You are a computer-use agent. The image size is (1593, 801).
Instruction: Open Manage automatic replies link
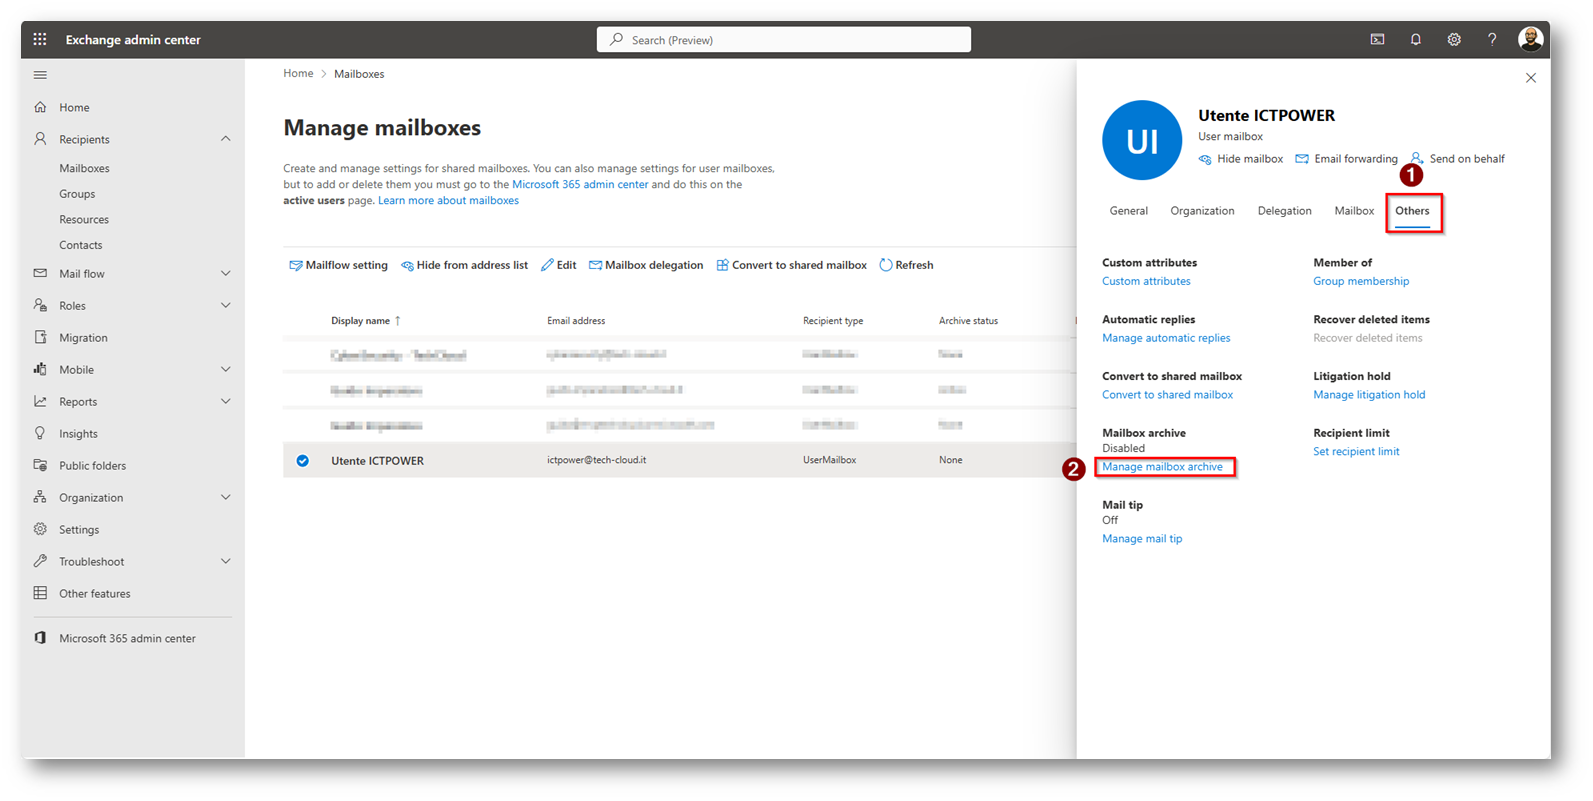tap(1166, 338)
